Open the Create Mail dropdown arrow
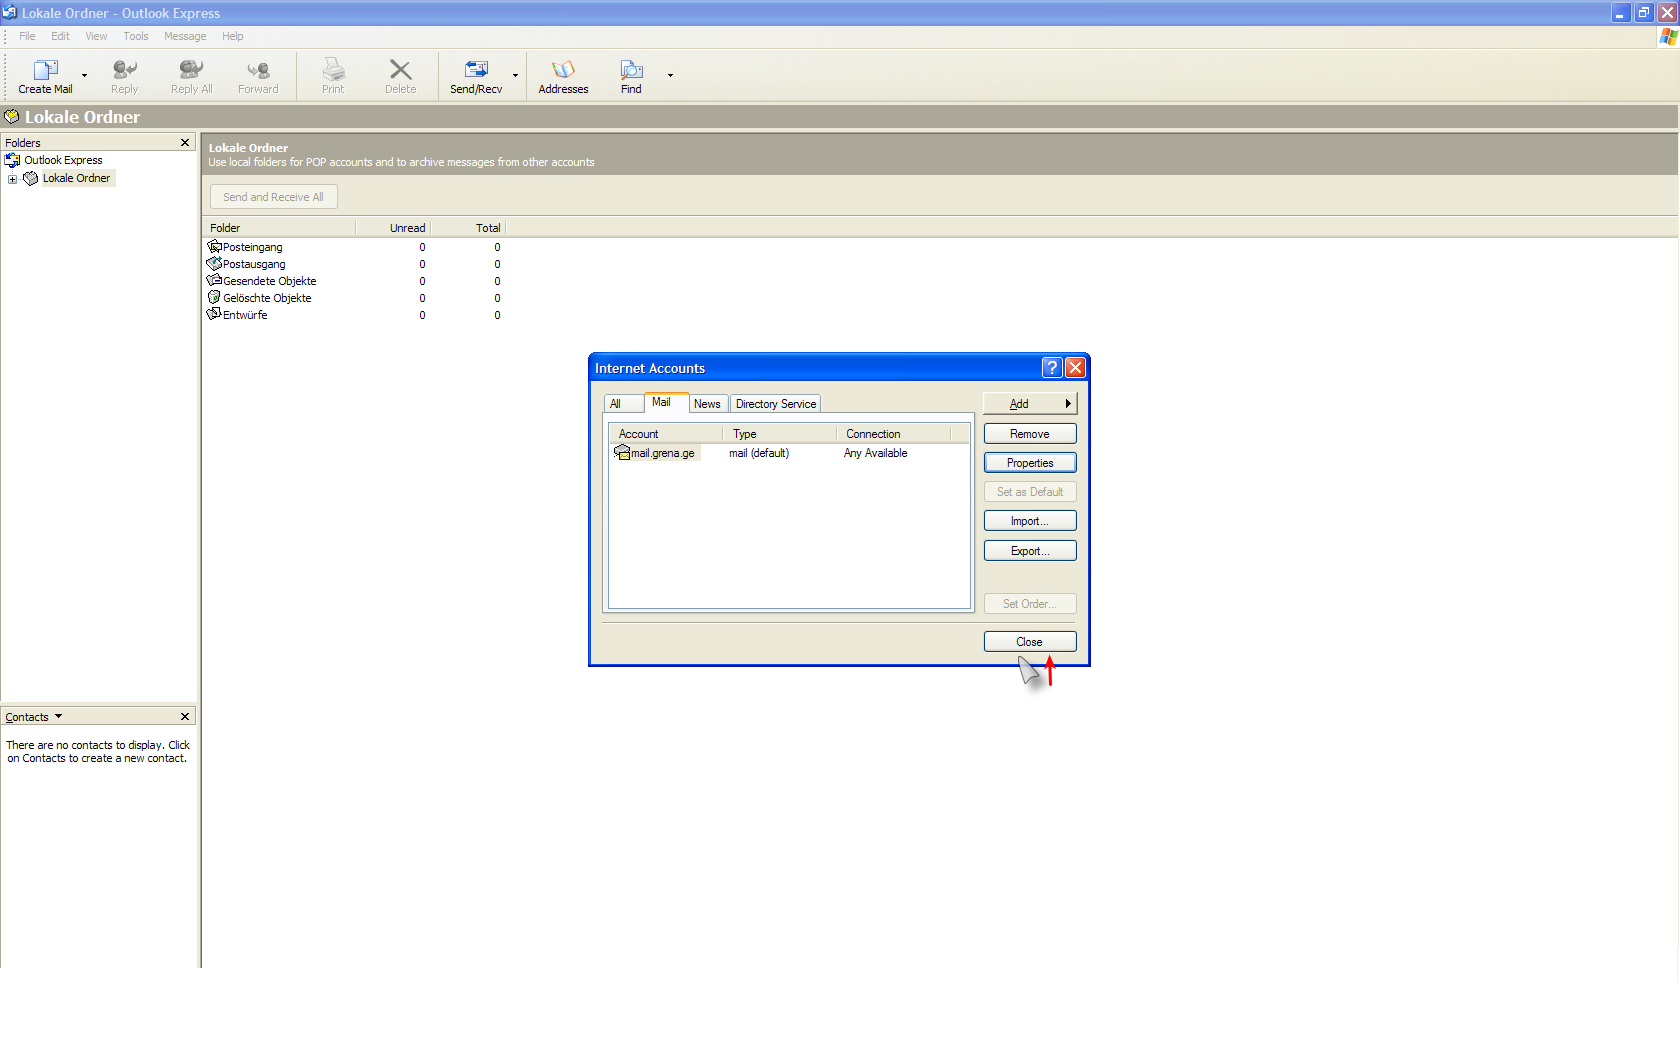Screen dimensions: 1680x1050 click(84, 76)
